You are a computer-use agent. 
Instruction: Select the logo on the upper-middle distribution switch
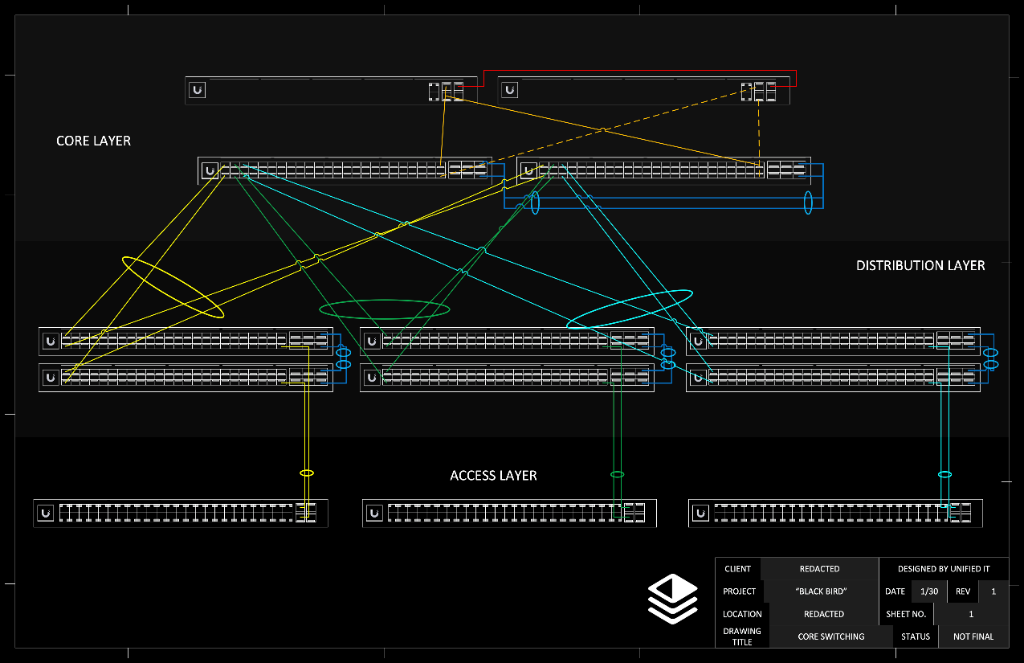click(x=372, y=341)
